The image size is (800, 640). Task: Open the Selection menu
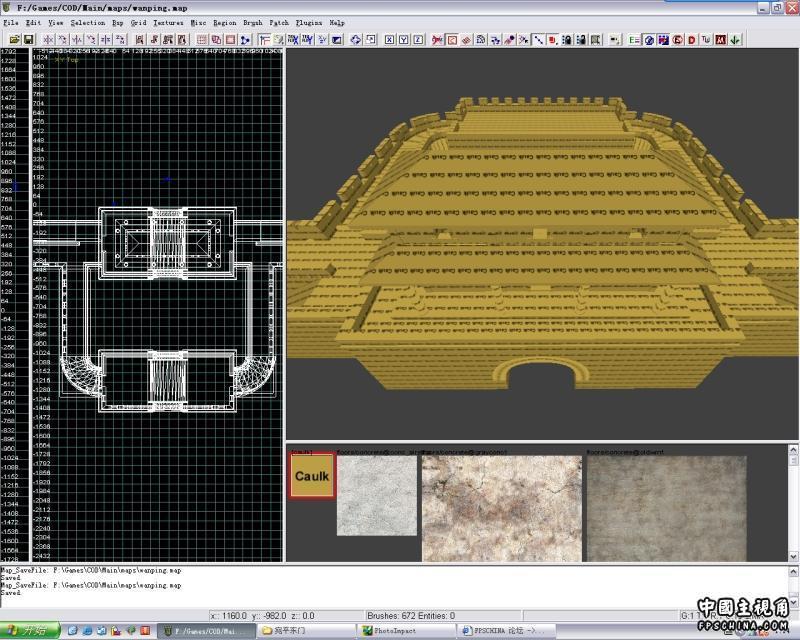click(88, 23)
